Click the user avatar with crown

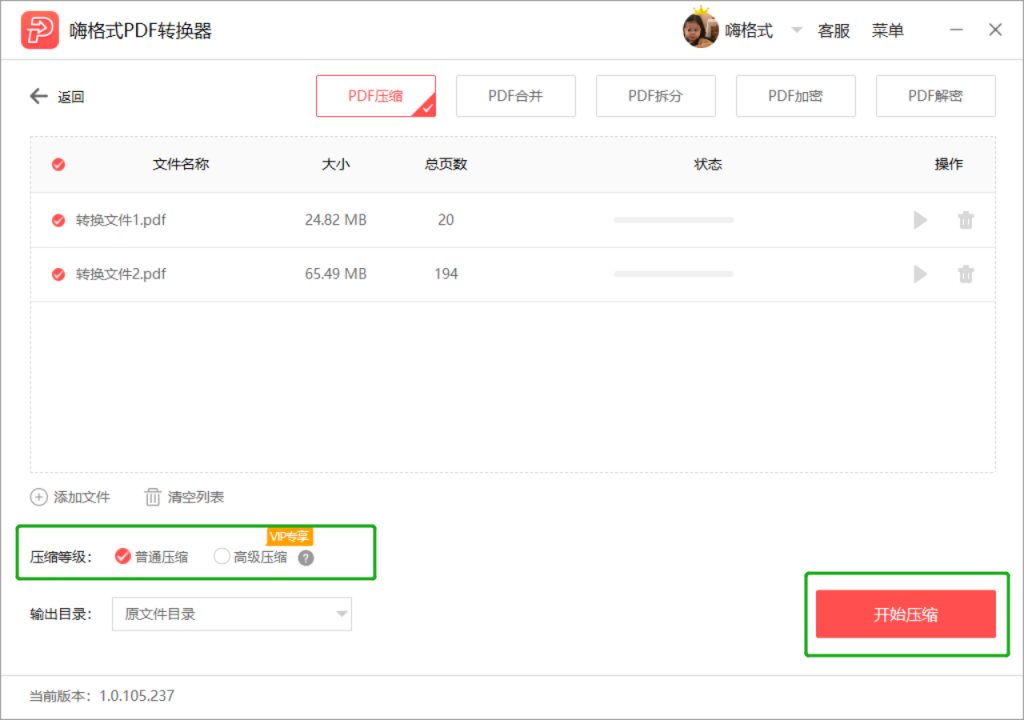(700, 28)
